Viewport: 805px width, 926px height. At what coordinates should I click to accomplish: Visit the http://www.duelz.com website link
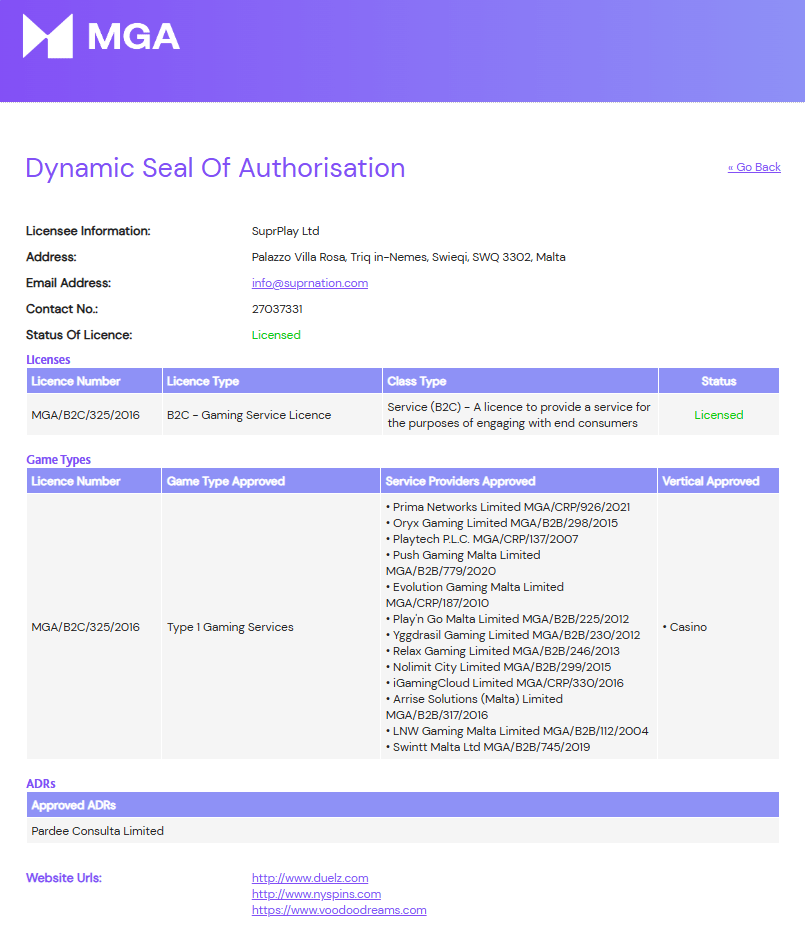(310, 878)
